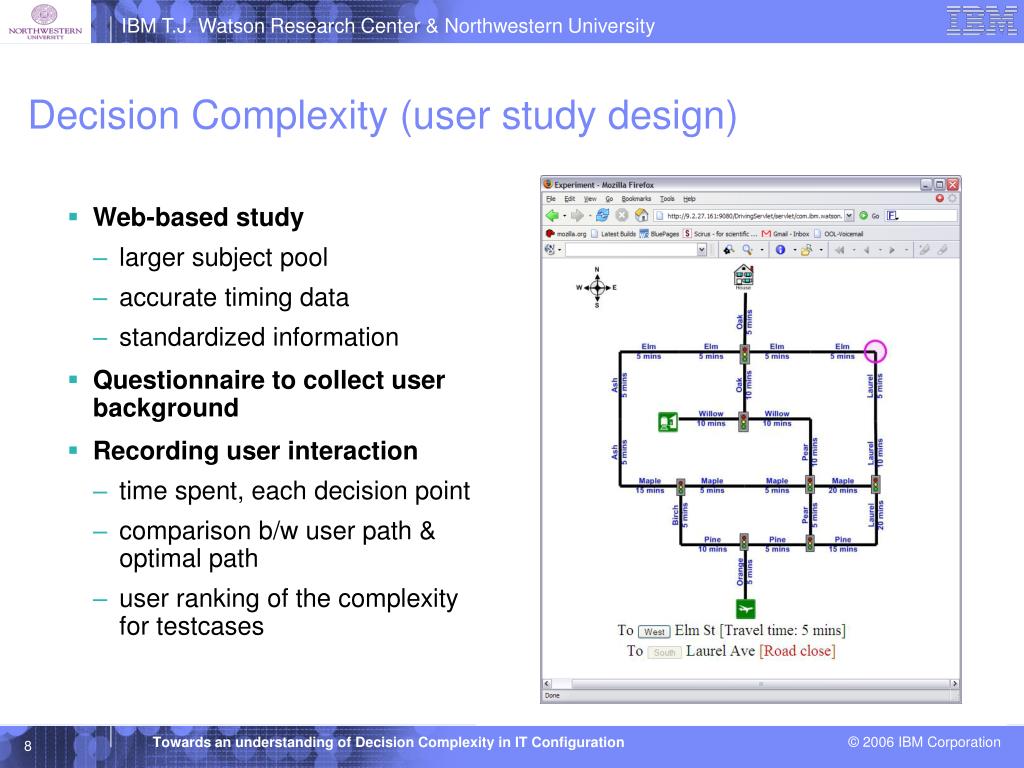The width and height of the screenshot is (1024, 768).
Task: Click the traffic light at Pine and Orange
Action: coord(744,542)
